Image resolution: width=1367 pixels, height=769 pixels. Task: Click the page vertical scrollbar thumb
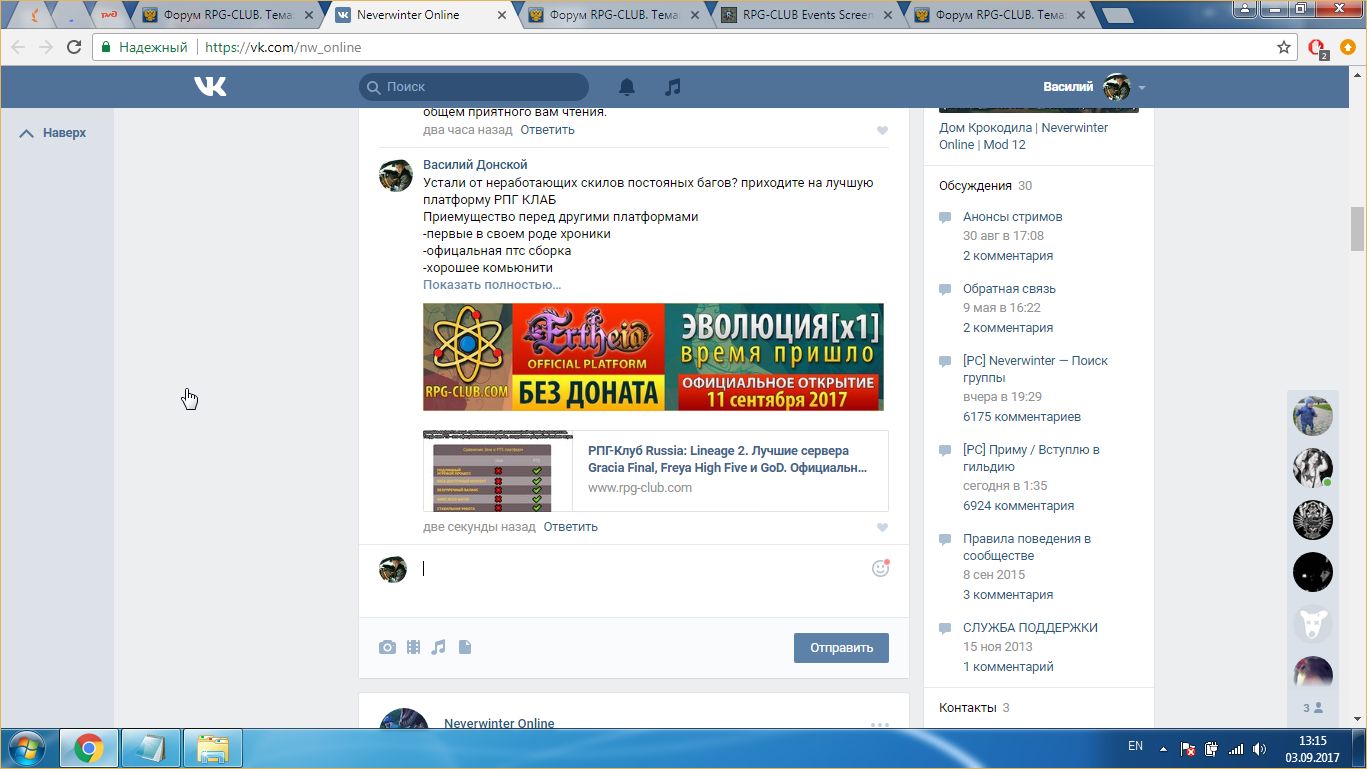(x=1357, y=229)
